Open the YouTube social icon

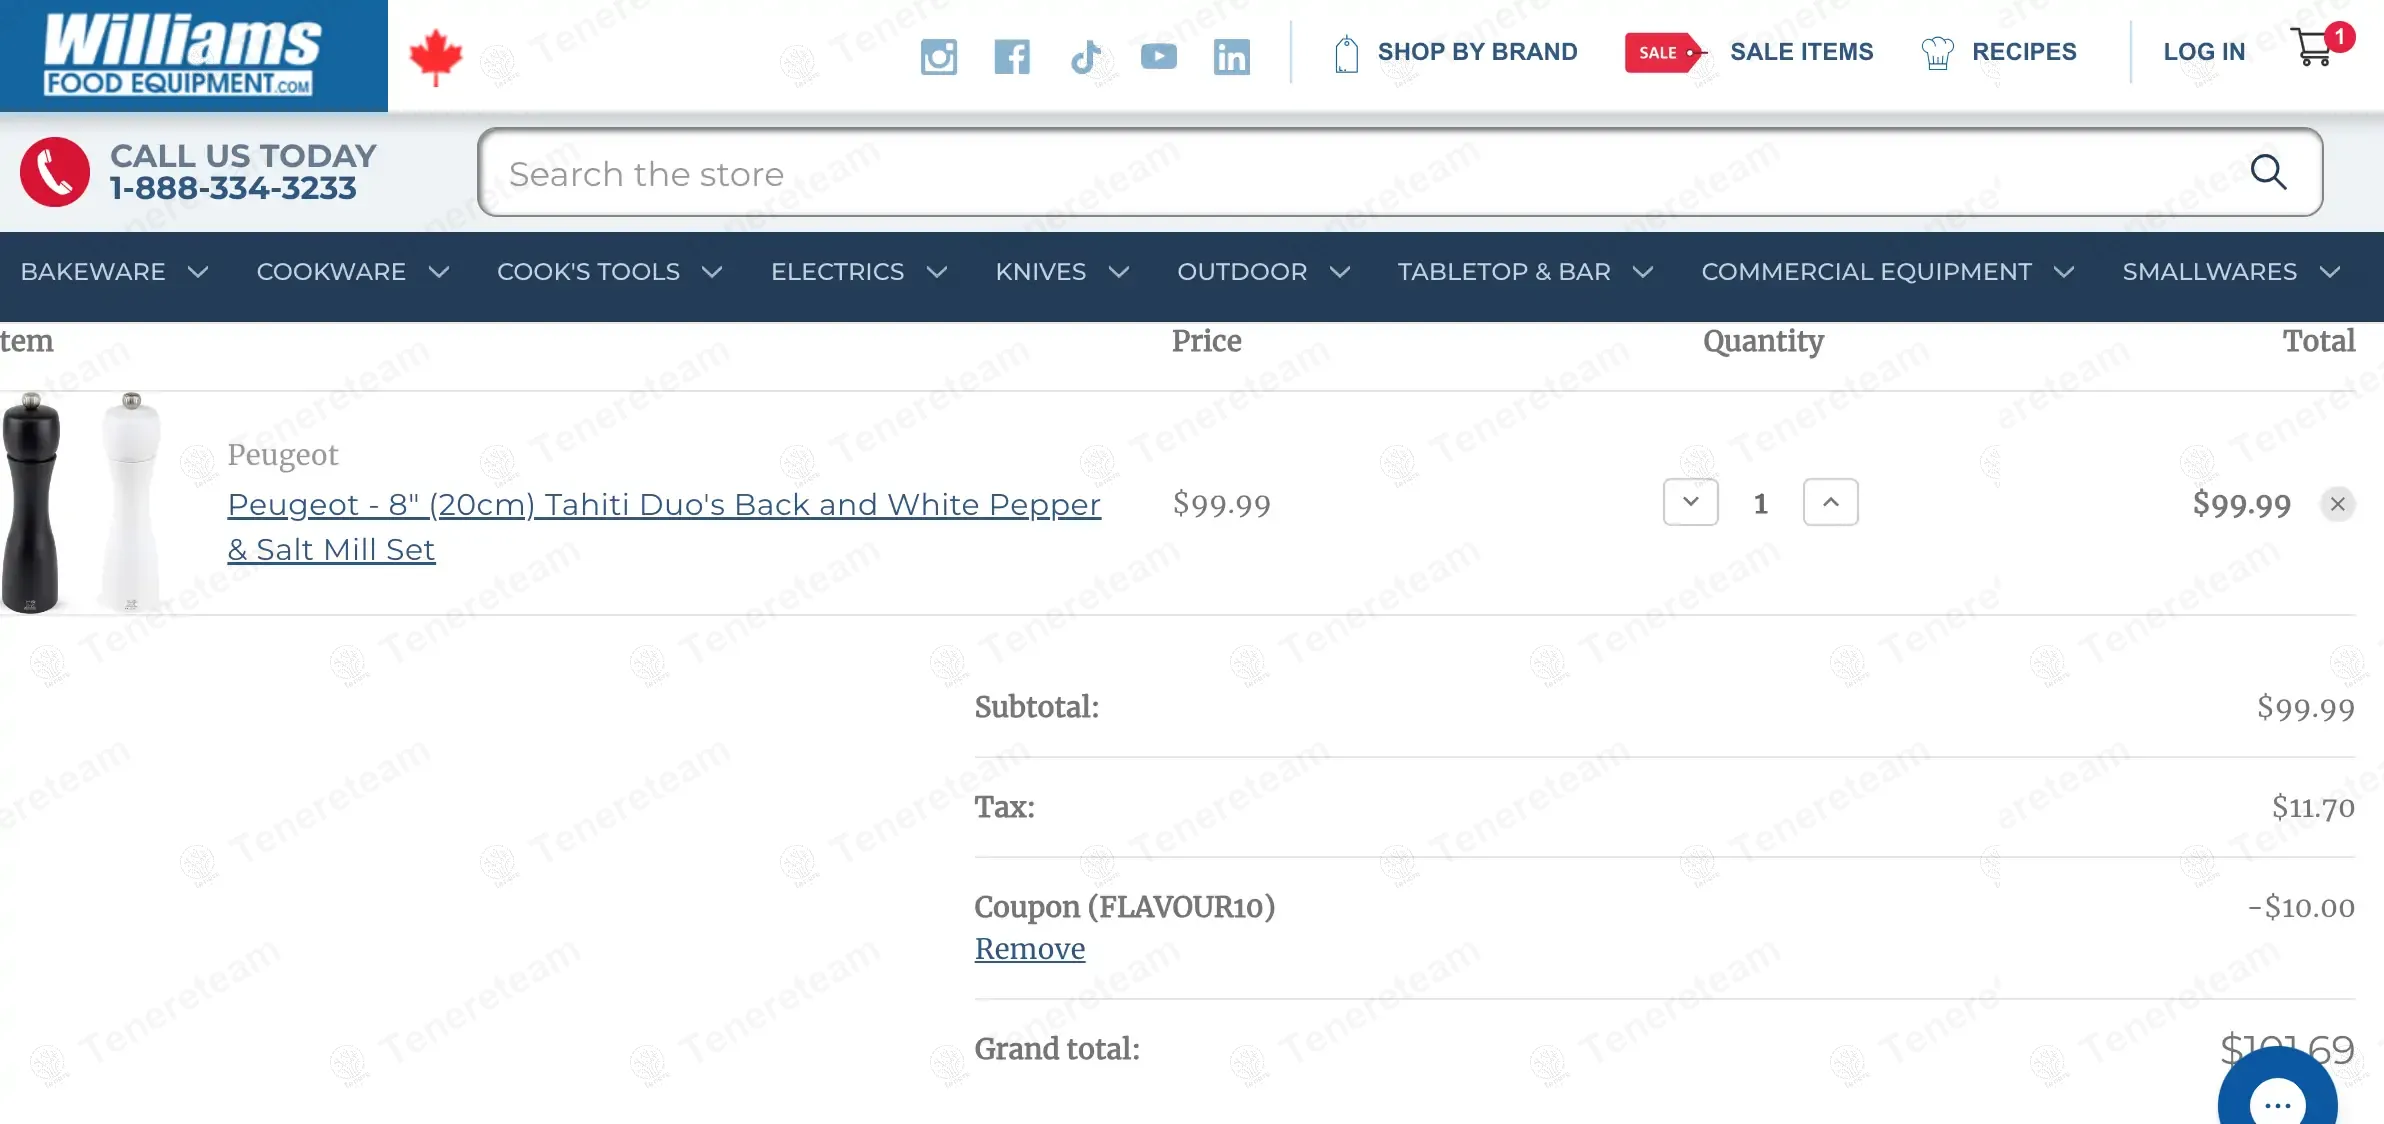point(1159,56)
